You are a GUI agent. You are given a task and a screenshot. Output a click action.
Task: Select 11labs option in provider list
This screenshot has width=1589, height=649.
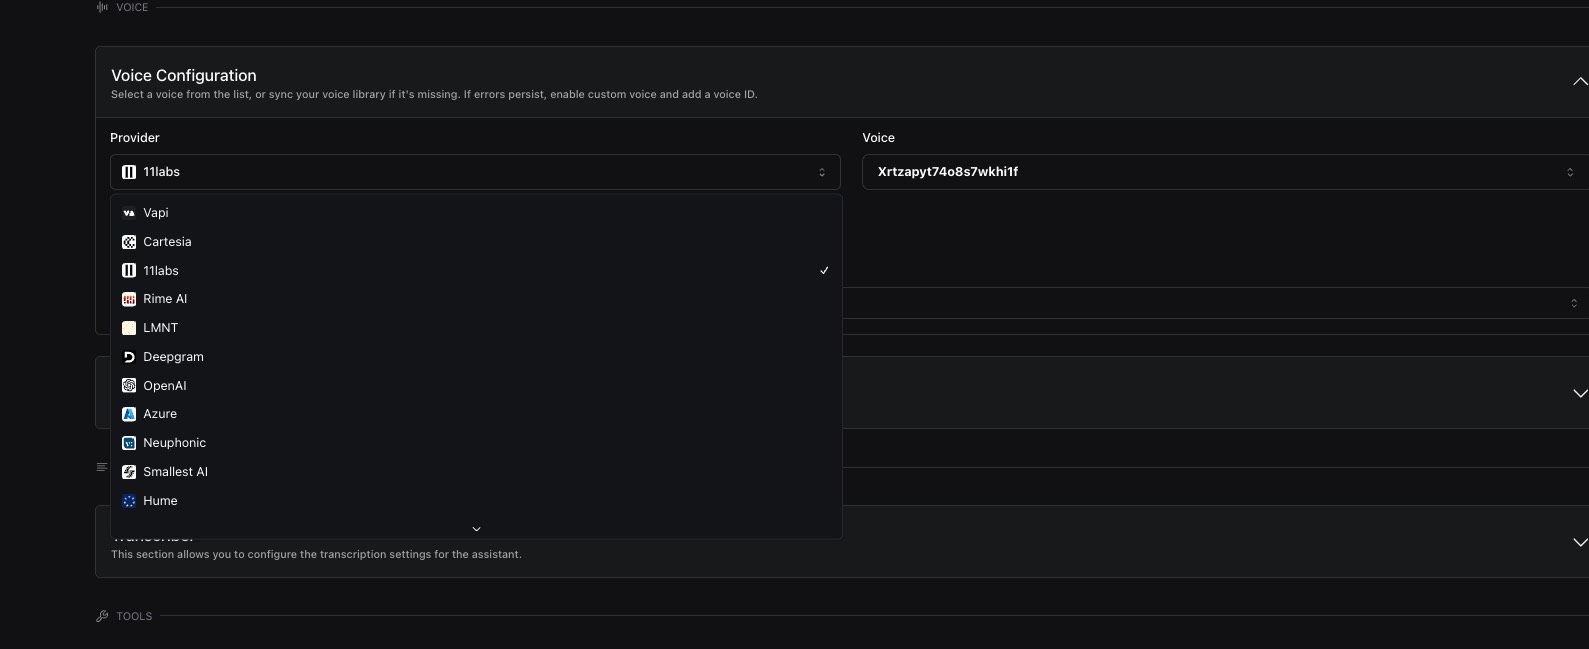[x=161, y=271]
